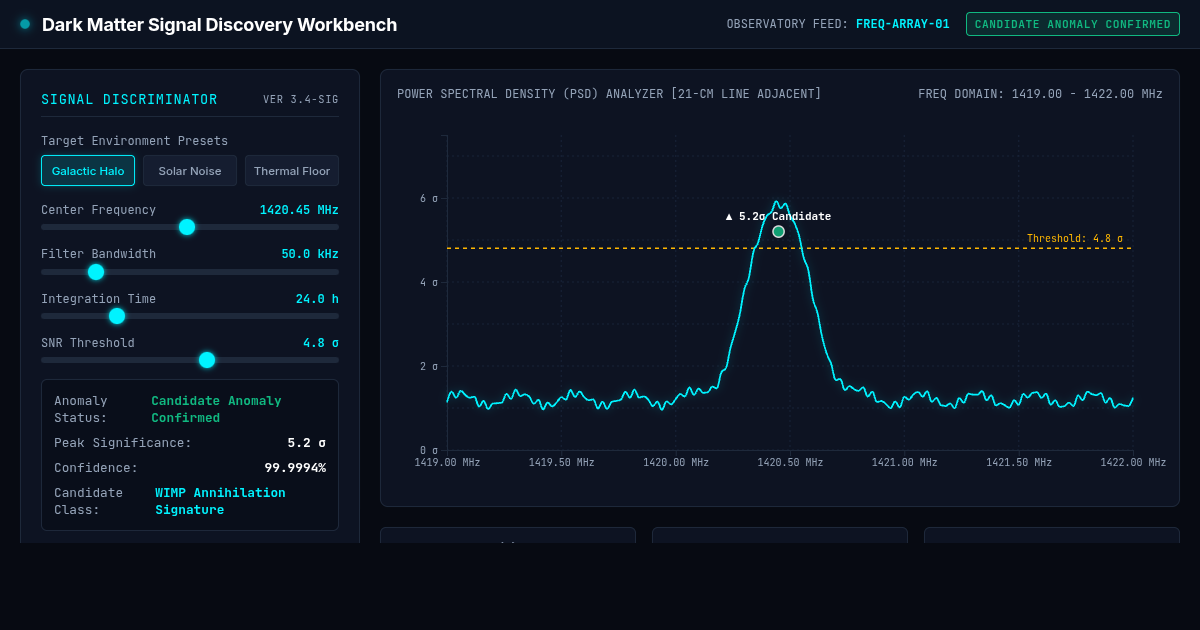The image size is (1200, 630).
Task: Click the Threshold: 4.8 σ chart label
Action: (1075, 239)
